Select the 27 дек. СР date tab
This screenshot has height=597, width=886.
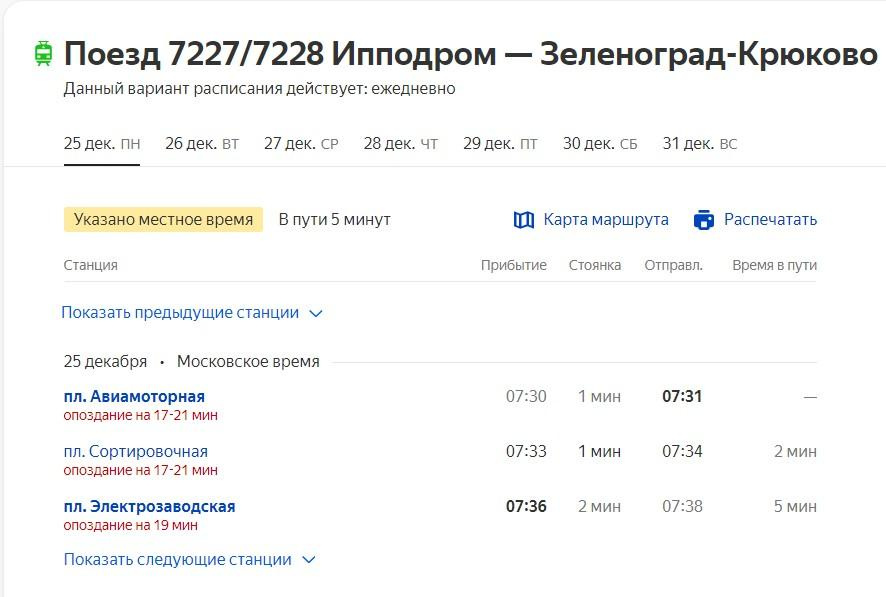[301, 144]
